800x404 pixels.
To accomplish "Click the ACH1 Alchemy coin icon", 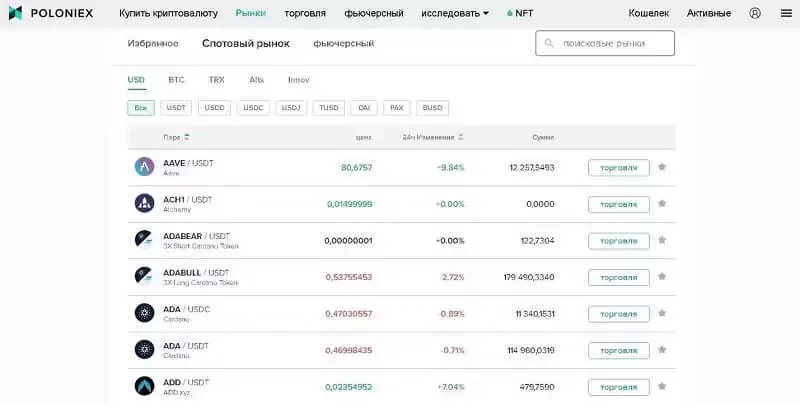I will point(144,204).
